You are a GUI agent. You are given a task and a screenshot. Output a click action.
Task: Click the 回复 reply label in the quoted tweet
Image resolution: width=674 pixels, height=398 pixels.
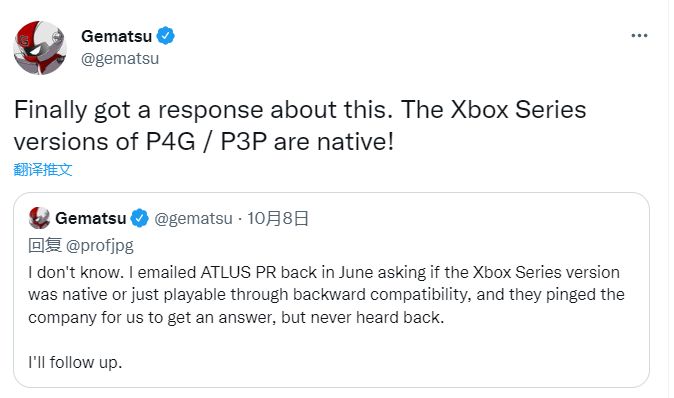[45, 245]
